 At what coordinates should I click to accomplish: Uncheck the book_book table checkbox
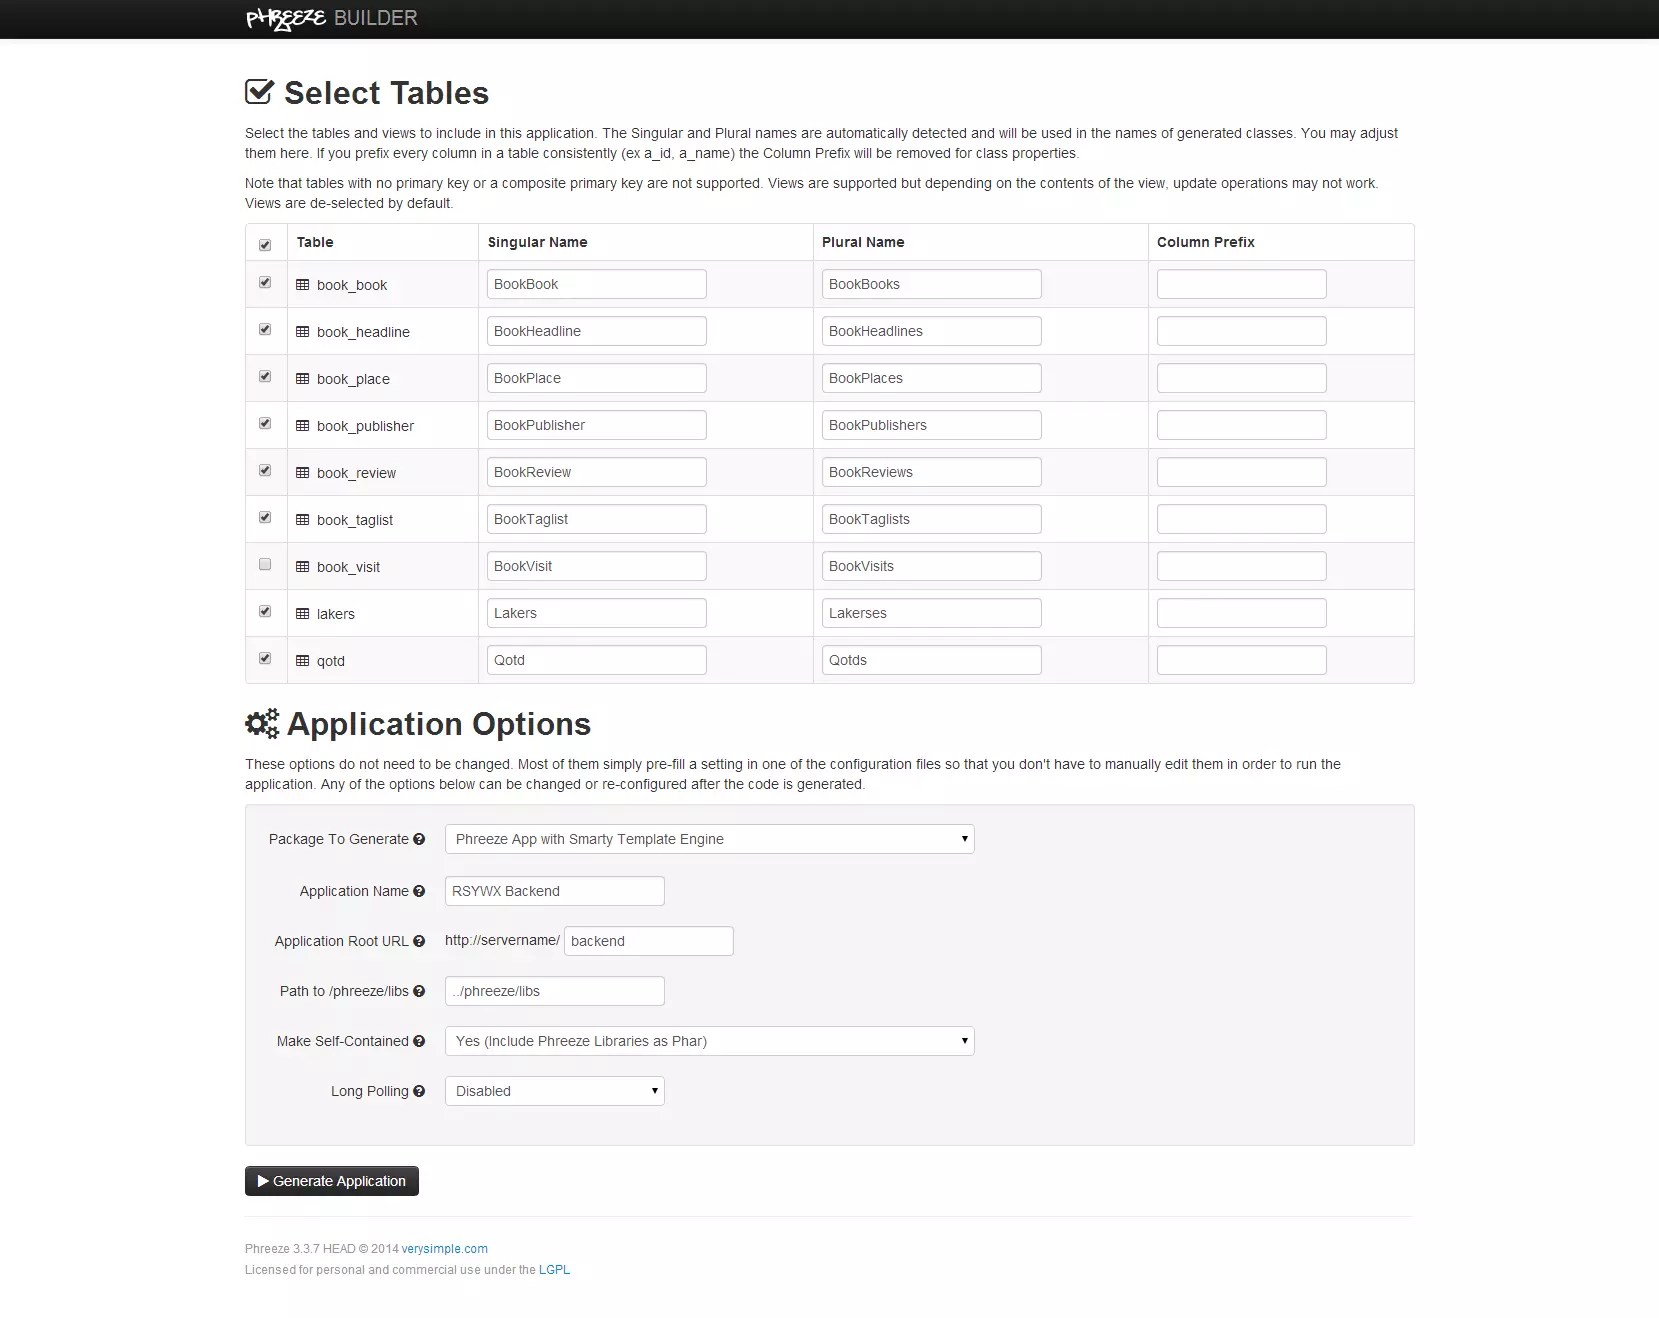[x=265, y=282]
